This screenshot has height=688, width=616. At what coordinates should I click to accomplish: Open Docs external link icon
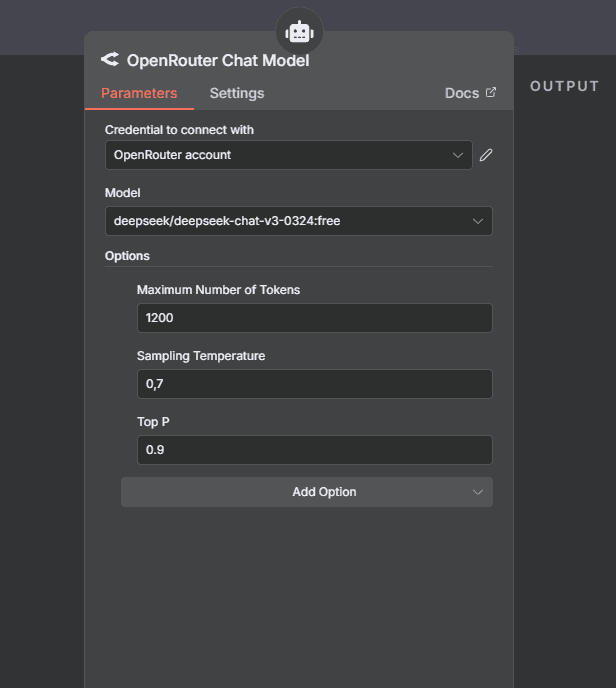click(x=491, y=93)
